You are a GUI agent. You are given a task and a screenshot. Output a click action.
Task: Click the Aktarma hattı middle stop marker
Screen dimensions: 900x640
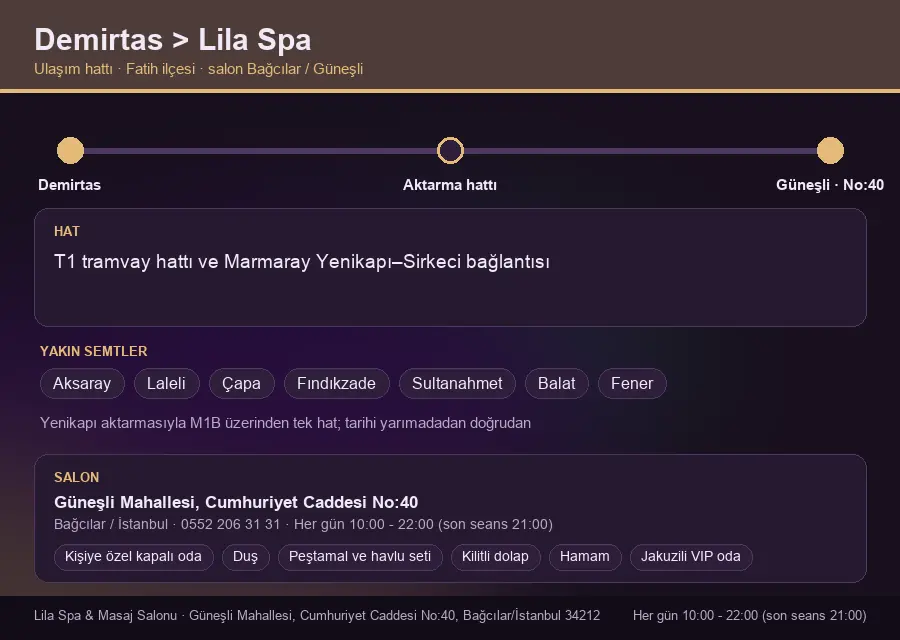pos(450,150)
